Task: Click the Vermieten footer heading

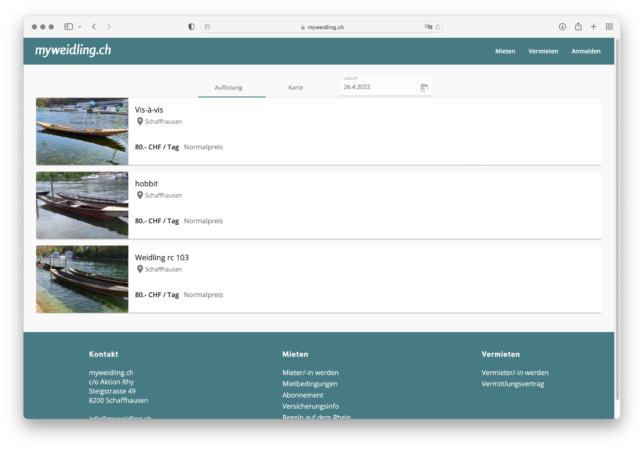Action: point(501,354)
